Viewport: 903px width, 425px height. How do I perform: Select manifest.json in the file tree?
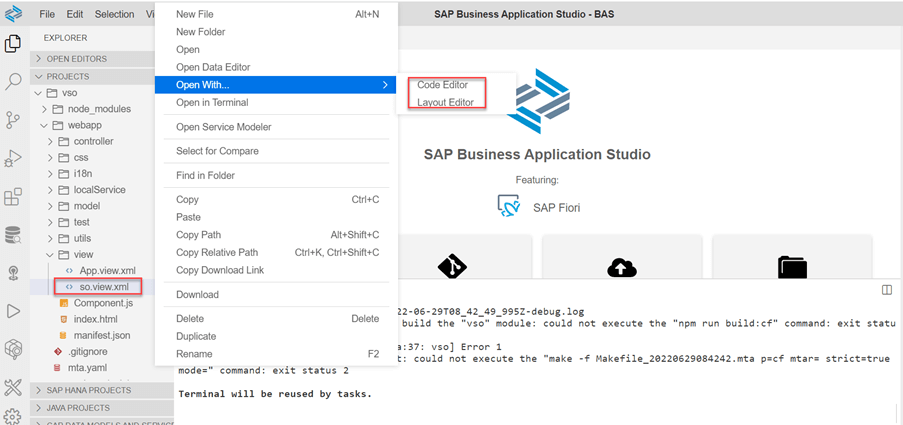(102, 335)
